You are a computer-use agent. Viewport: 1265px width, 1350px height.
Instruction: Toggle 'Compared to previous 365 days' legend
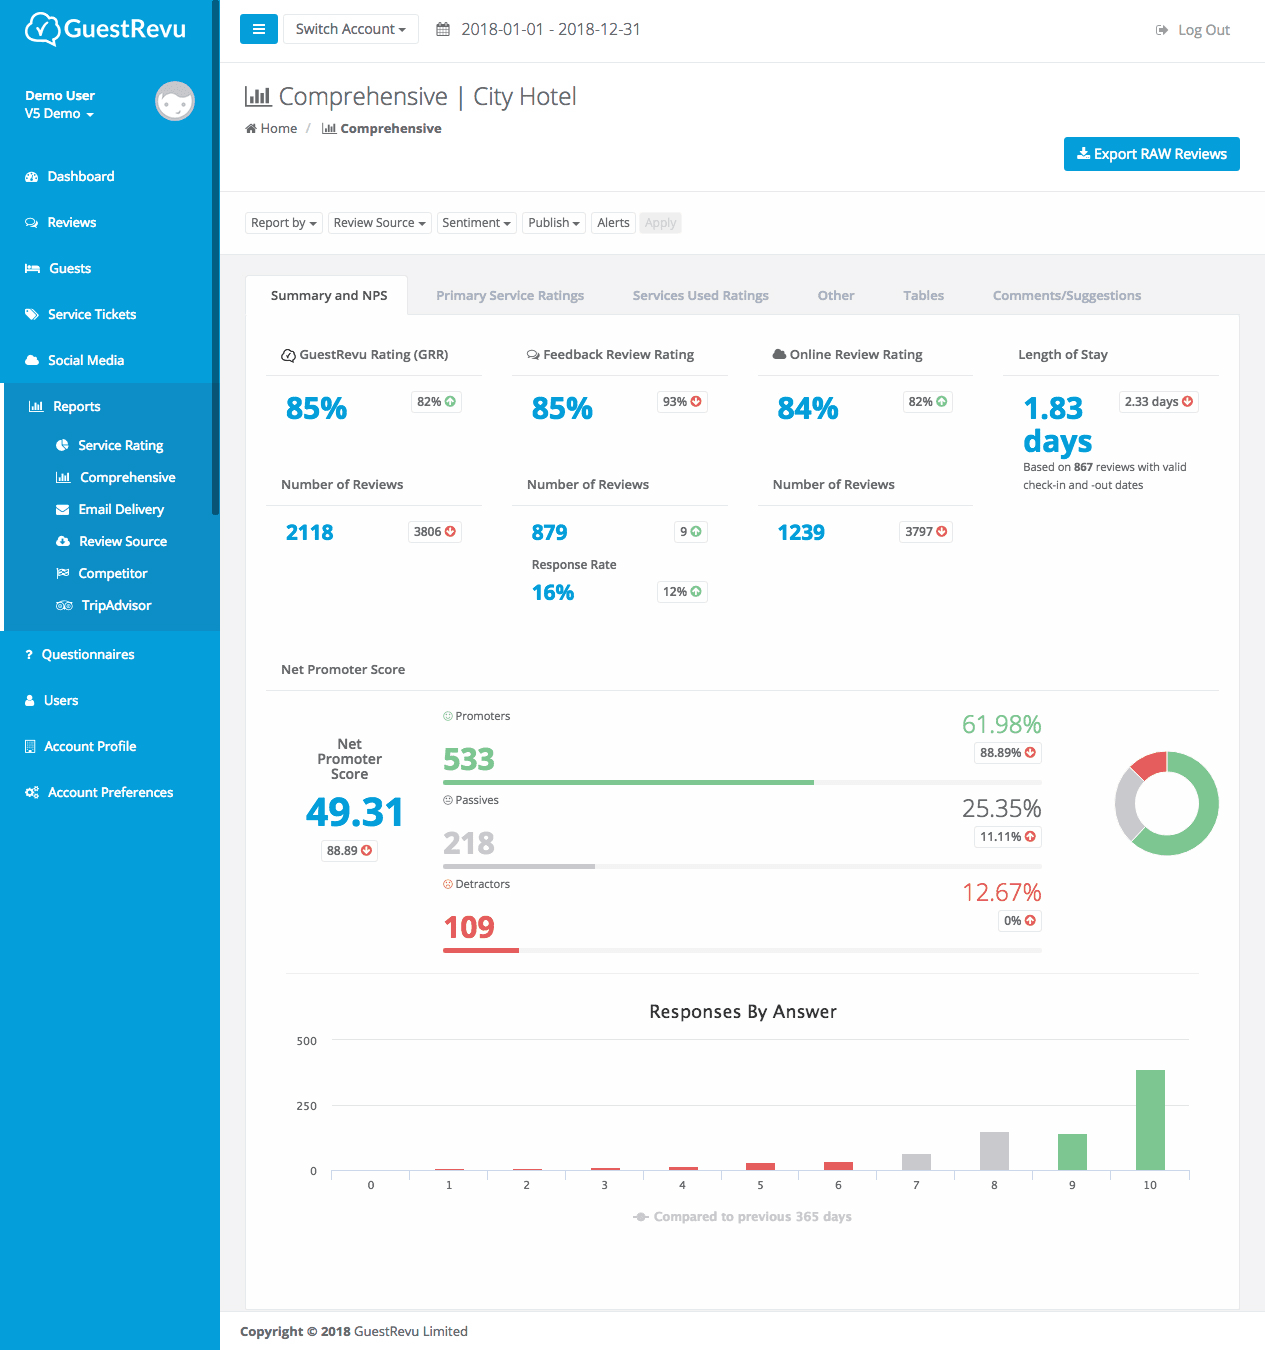tap(742, 1217)
